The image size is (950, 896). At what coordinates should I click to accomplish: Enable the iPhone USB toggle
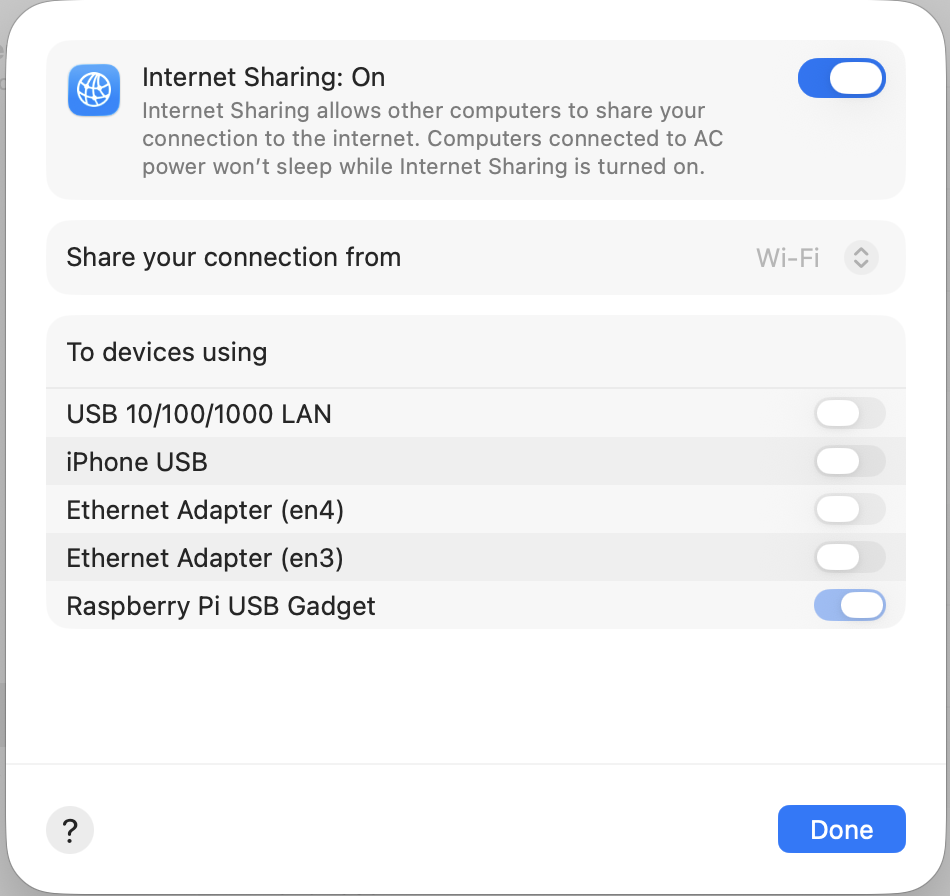coord(849,461)
